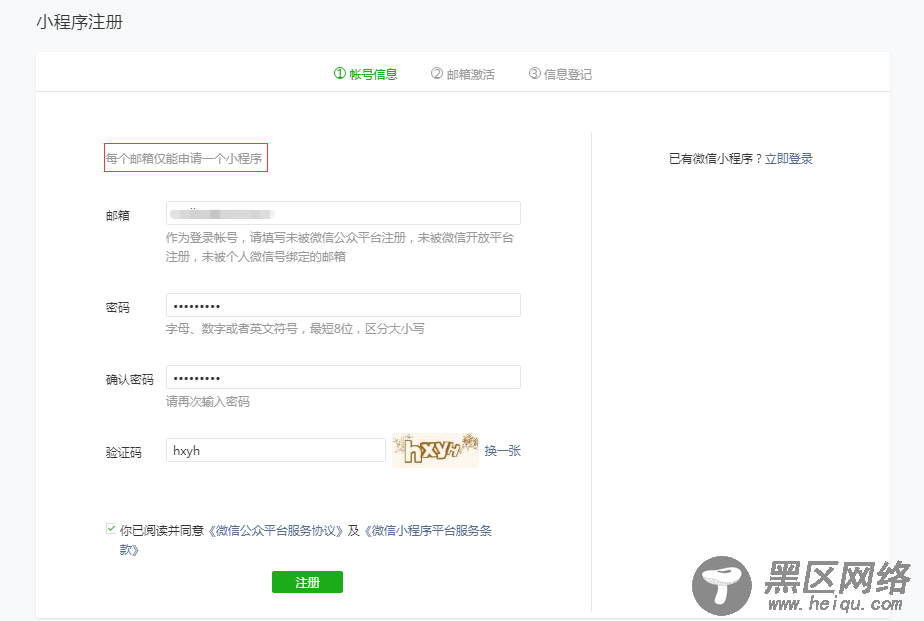The image size is (924, 621).
Task: Click 换一张 to refresh captcha
Action: 503,451
